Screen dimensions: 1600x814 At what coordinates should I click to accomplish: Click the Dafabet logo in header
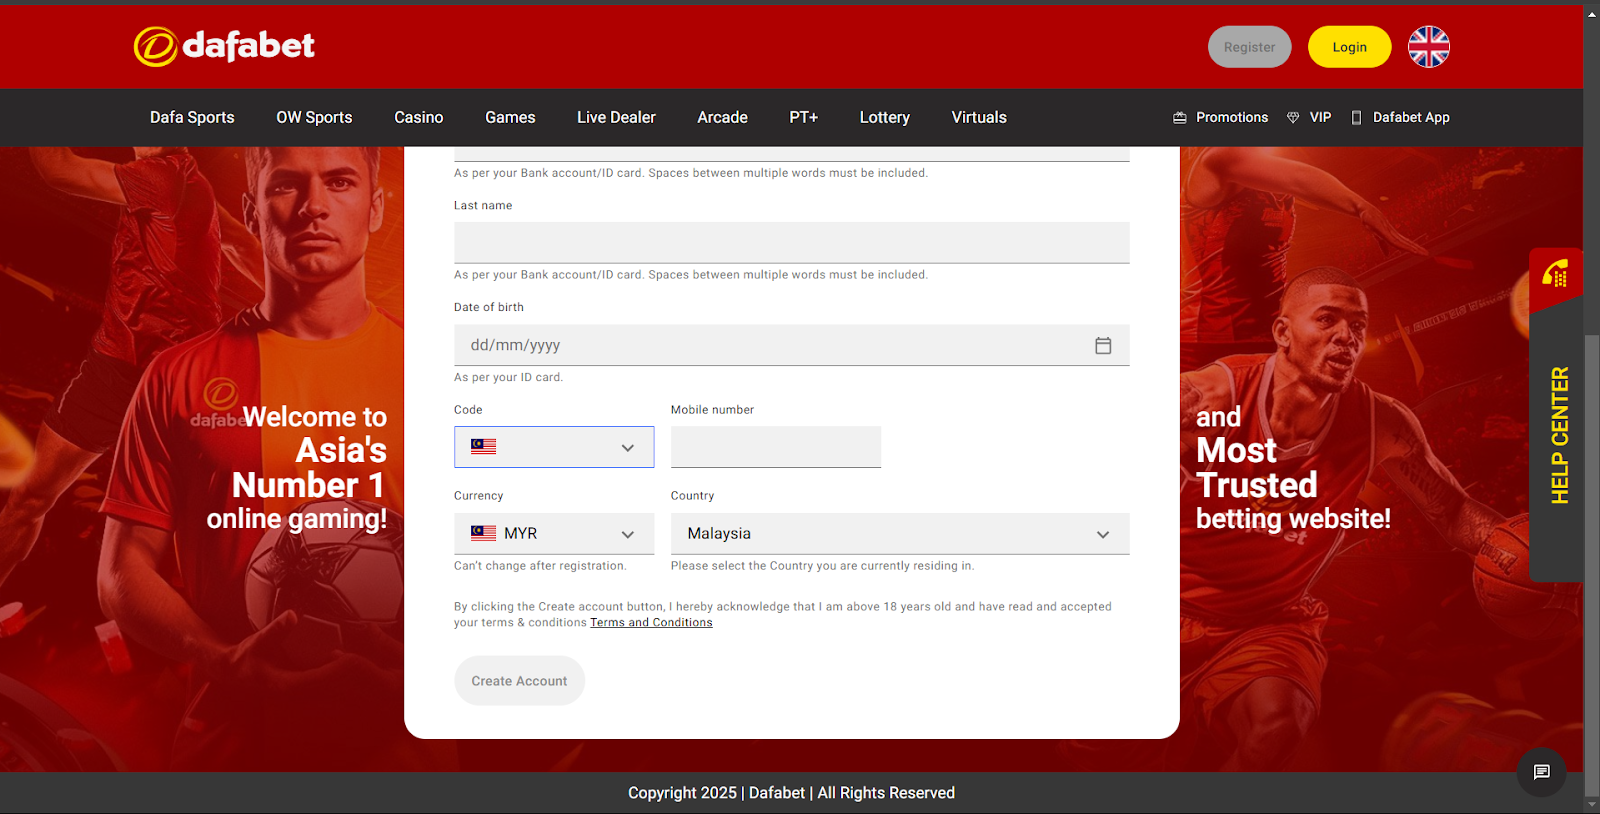224,46
